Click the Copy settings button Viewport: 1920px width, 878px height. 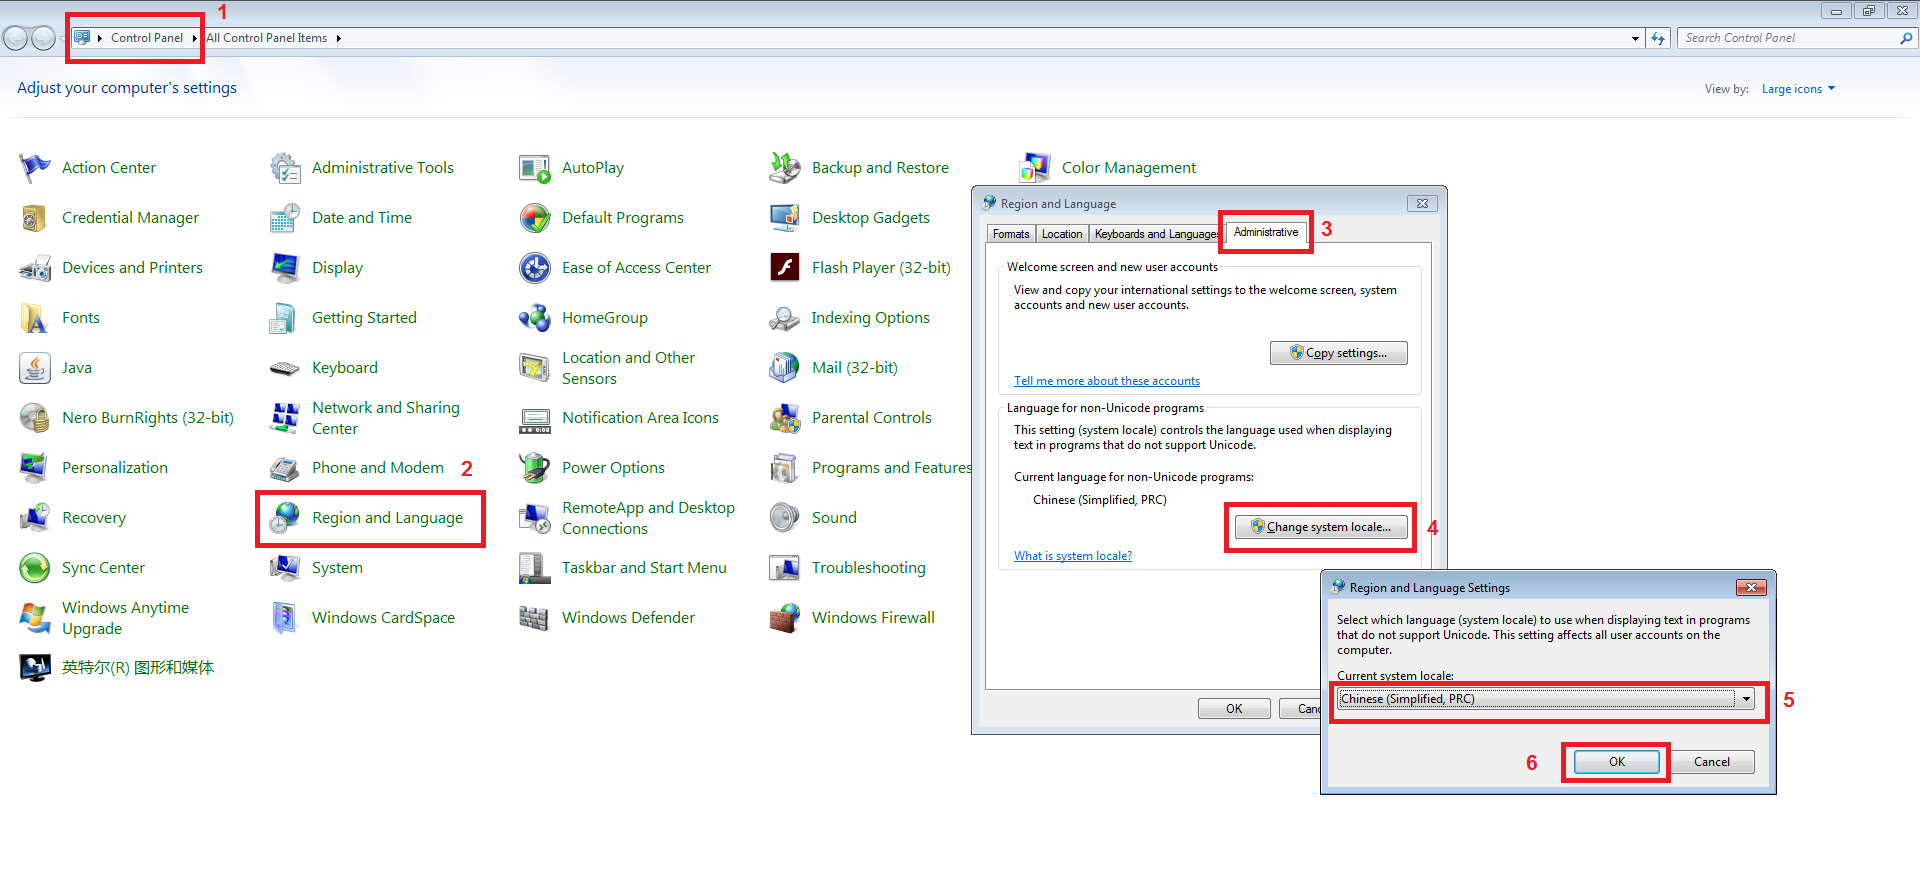click(1338, 353)
